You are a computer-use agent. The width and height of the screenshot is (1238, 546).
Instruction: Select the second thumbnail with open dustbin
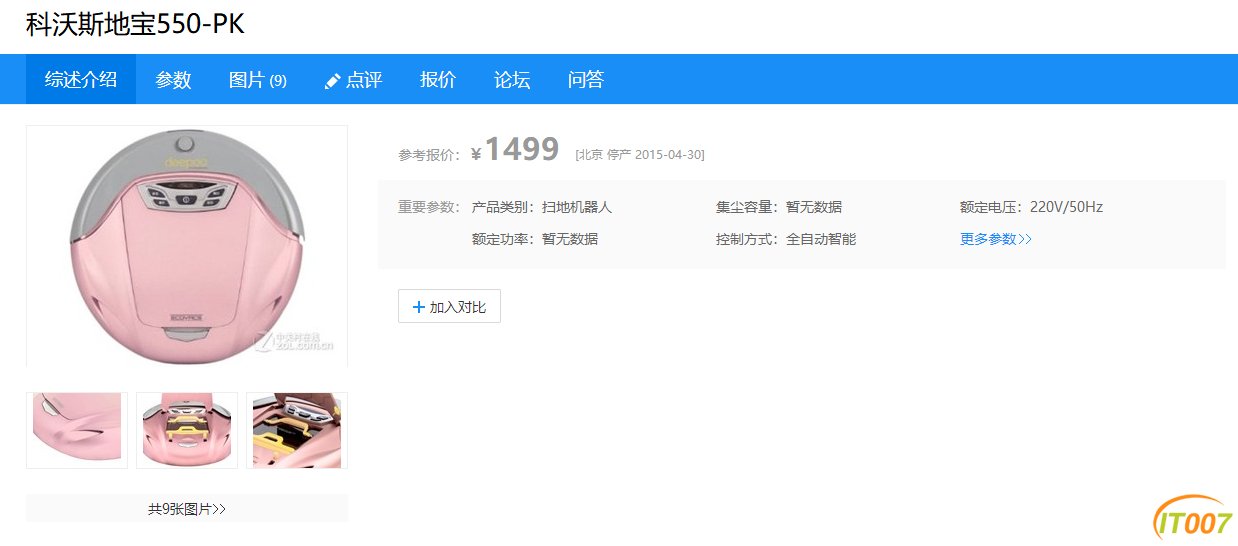pyautogui.click(x=187, y=430)
